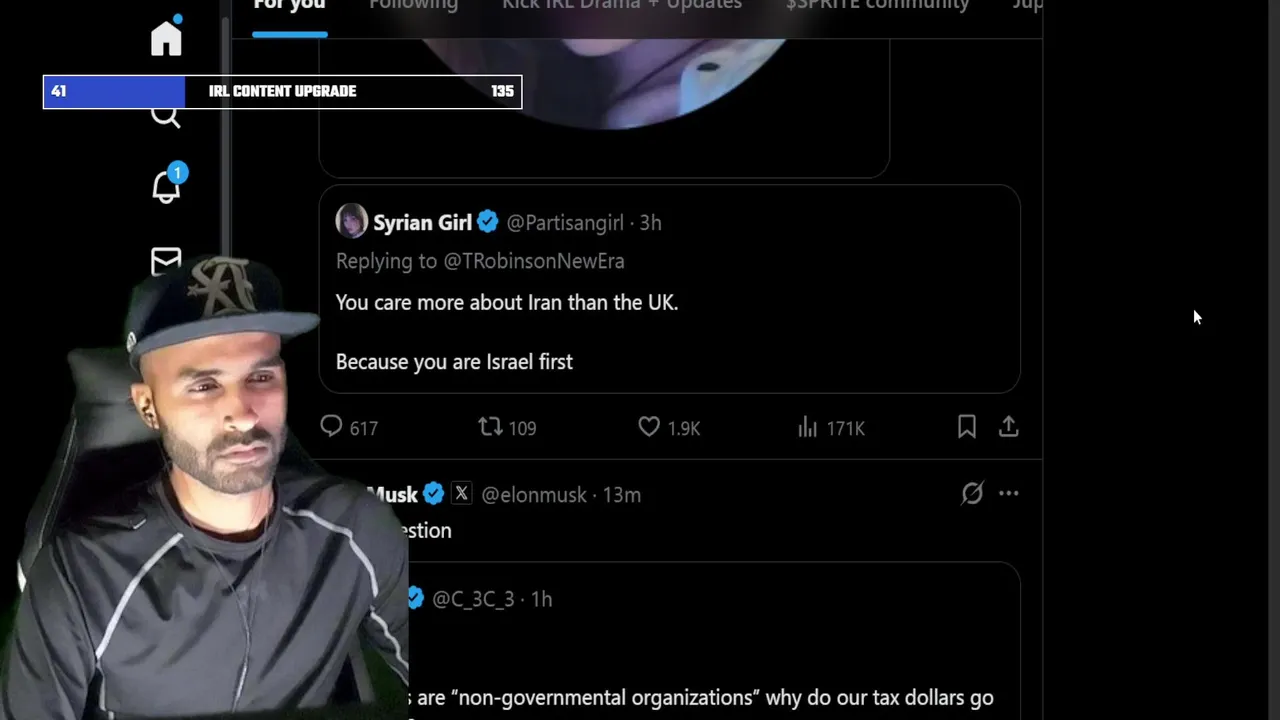The width and height of the screenshot is (1280, 720).
Task: Like the post with 1.9K likes
Action: coord(669,427)
